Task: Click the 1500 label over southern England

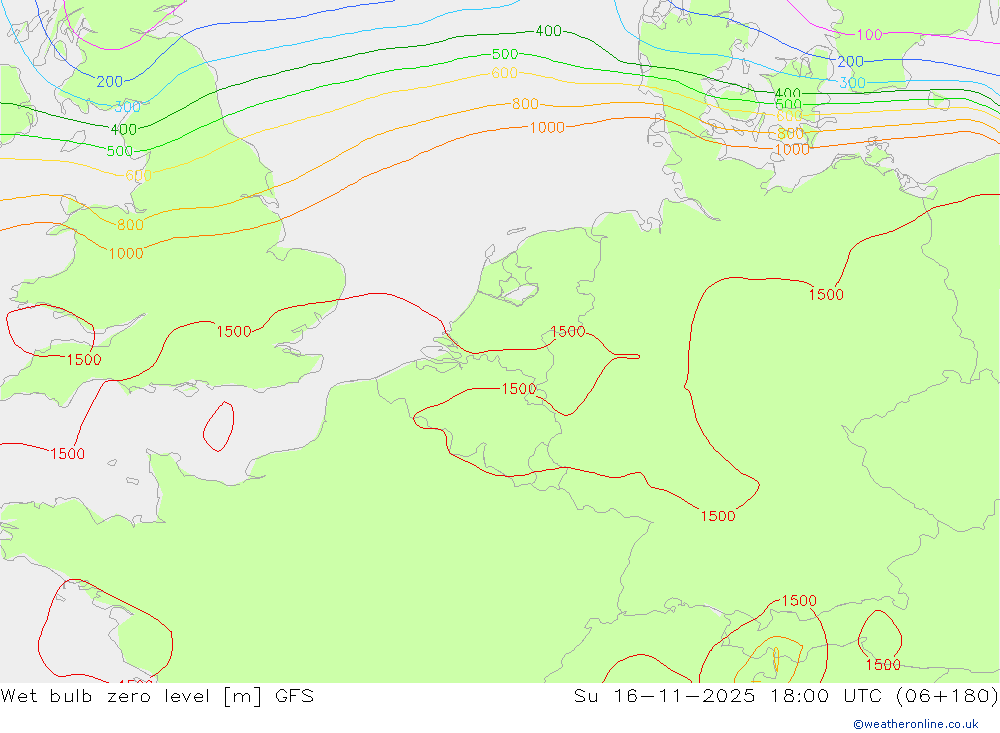Action: (x=234, y=332)
